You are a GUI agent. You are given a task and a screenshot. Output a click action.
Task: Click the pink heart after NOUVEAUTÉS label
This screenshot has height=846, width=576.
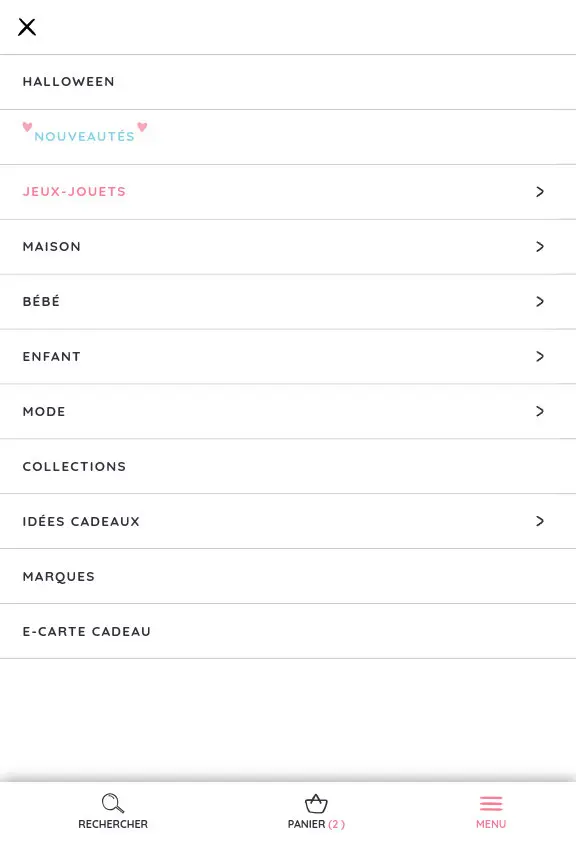[x=142, y=128]
